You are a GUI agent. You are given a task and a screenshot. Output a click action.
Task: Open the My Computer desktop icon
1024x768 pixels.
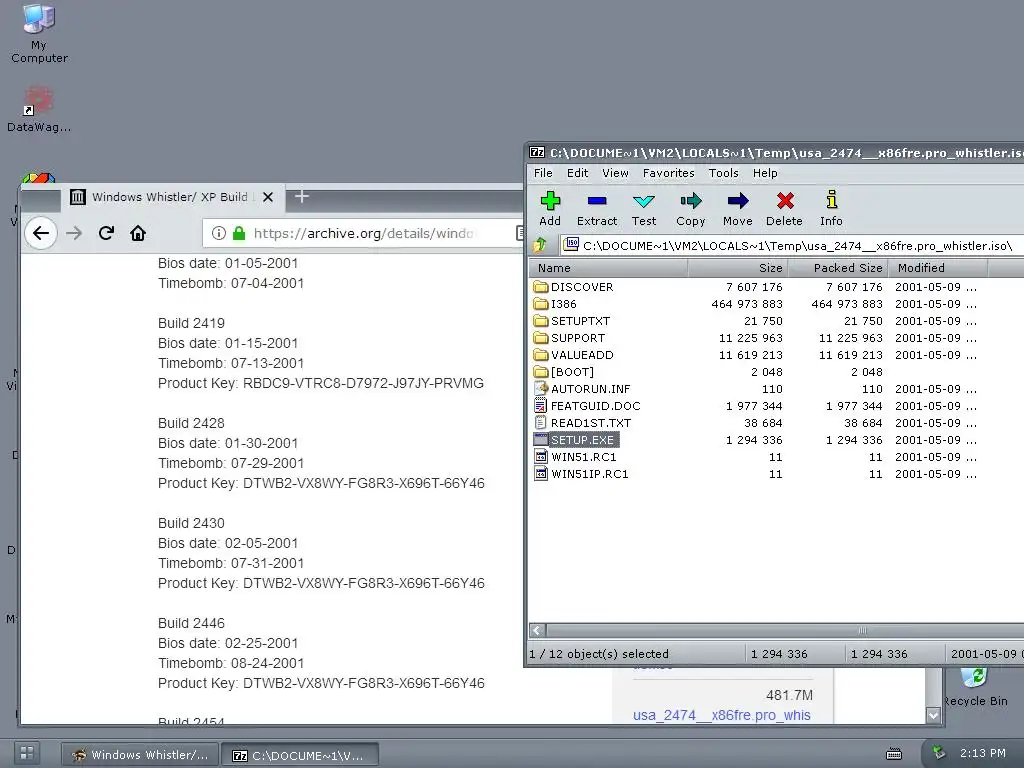click(x=39, y=33)
